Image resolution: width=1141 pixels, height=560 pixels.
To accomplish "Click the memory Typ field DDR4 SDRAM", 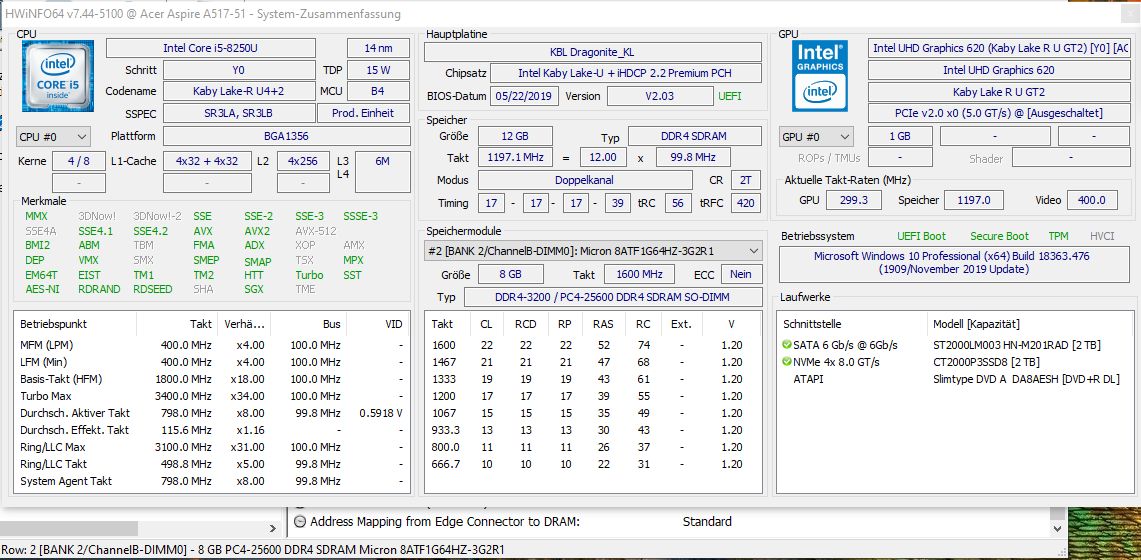I will [x=694, y=136].
